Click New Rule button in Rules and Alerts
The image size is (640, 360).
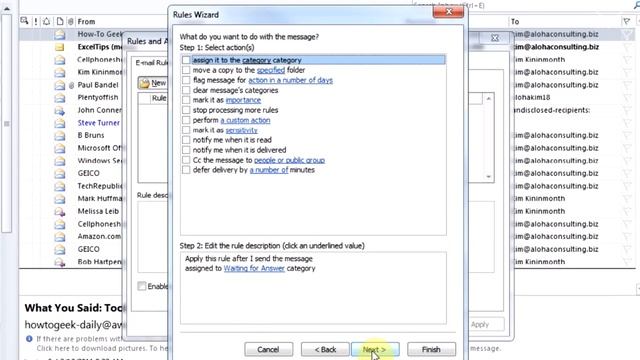pos(153,83)
